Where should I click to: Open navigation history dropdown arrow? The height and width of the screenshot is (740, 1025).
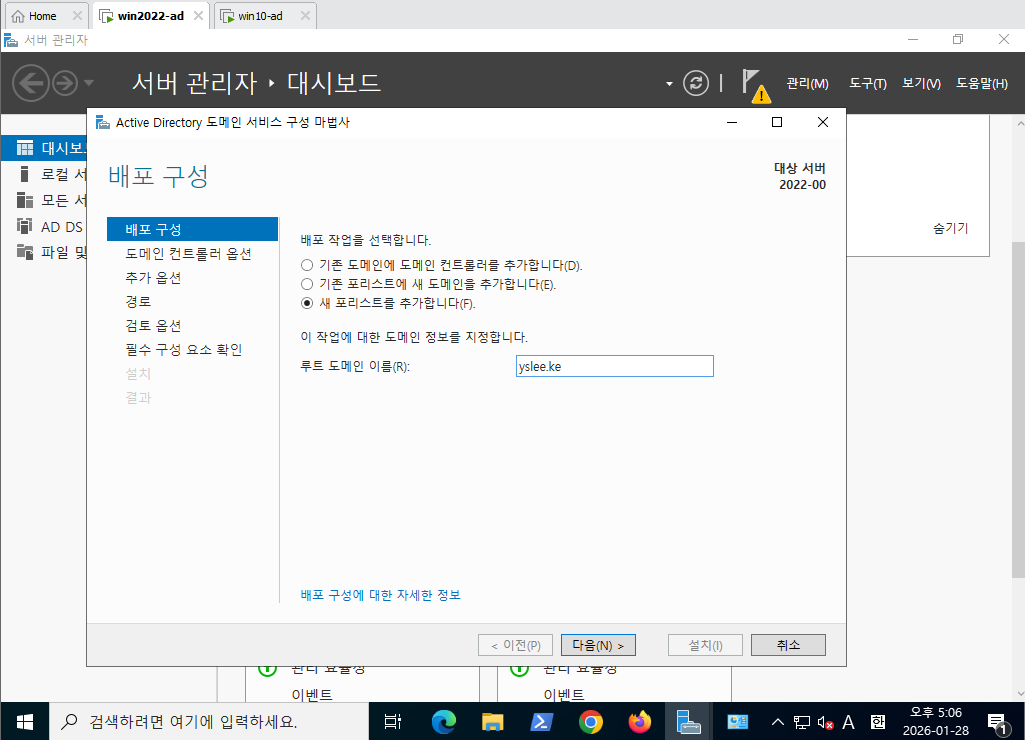pyautogui.click(x=89, y=83)
